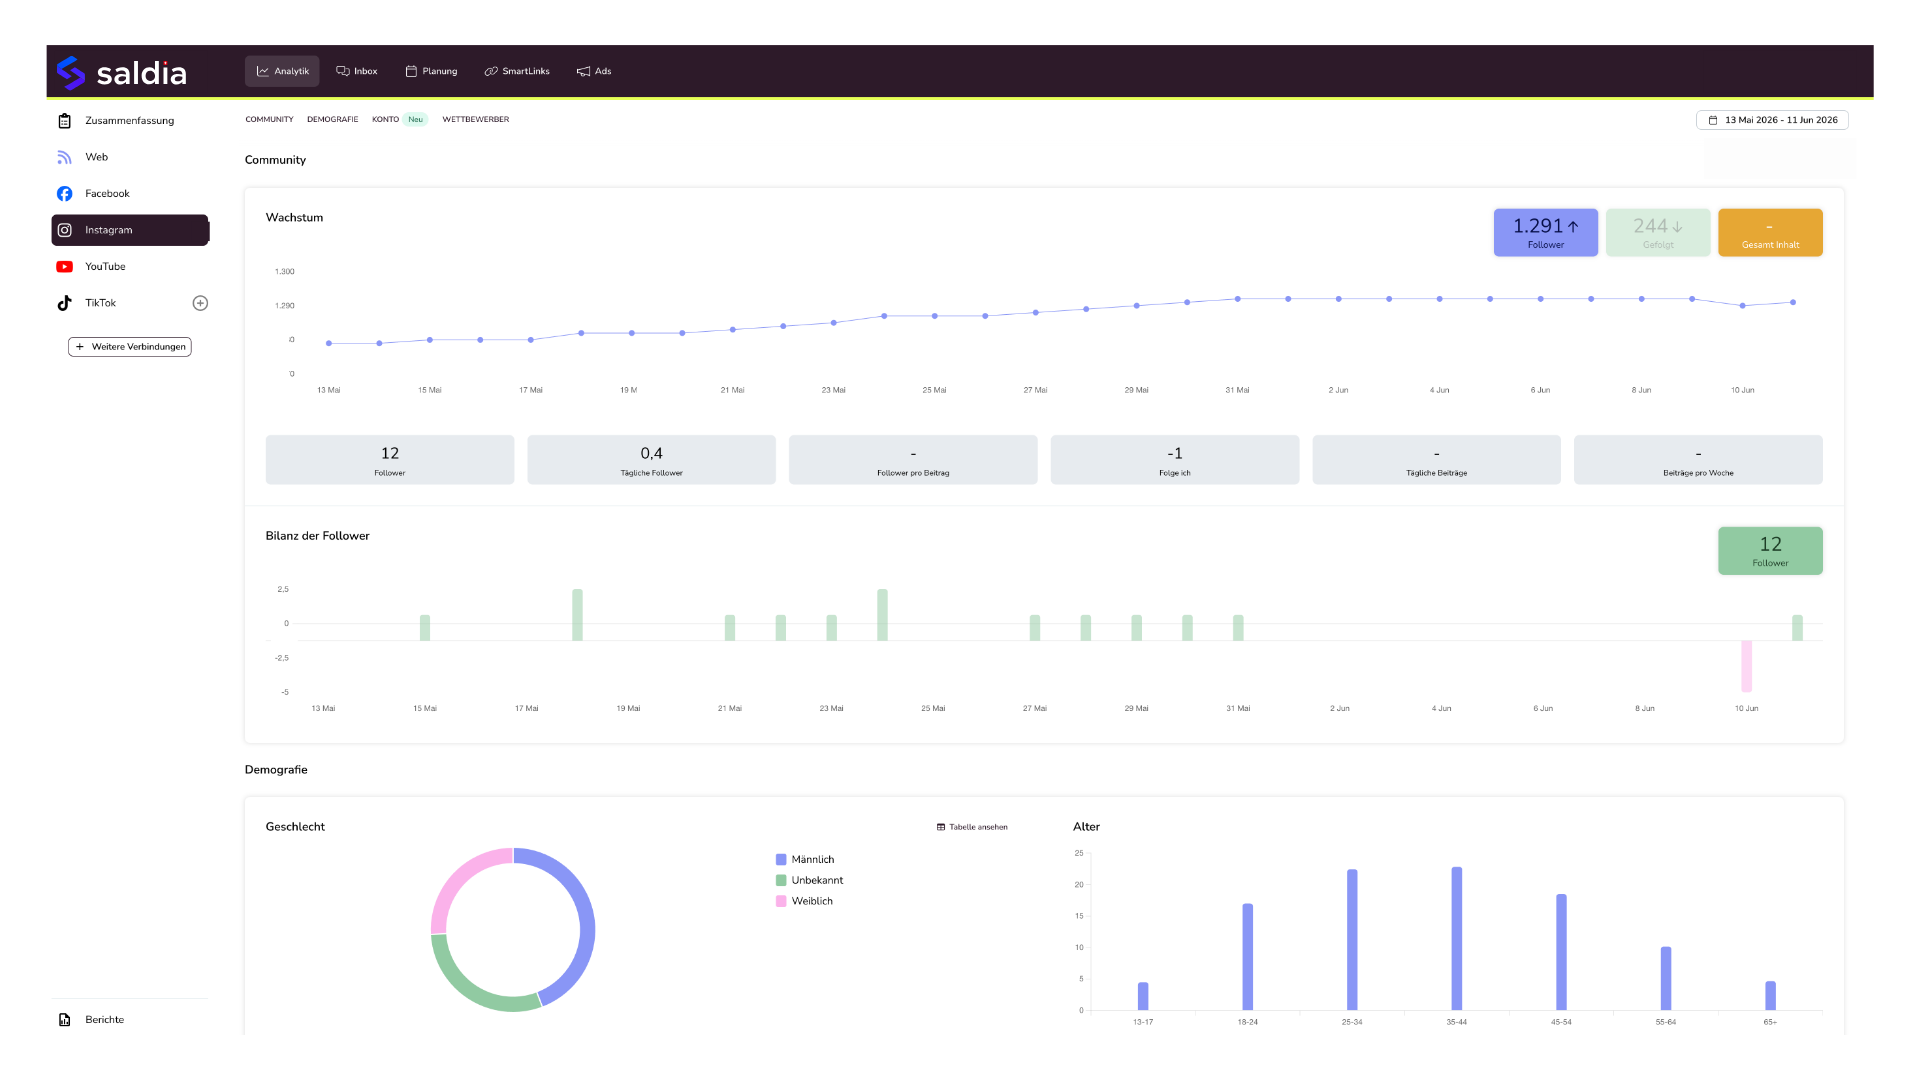Open the Ads tab
This screenshot has width=1920, height=1080.
click(x=594, y=71)
